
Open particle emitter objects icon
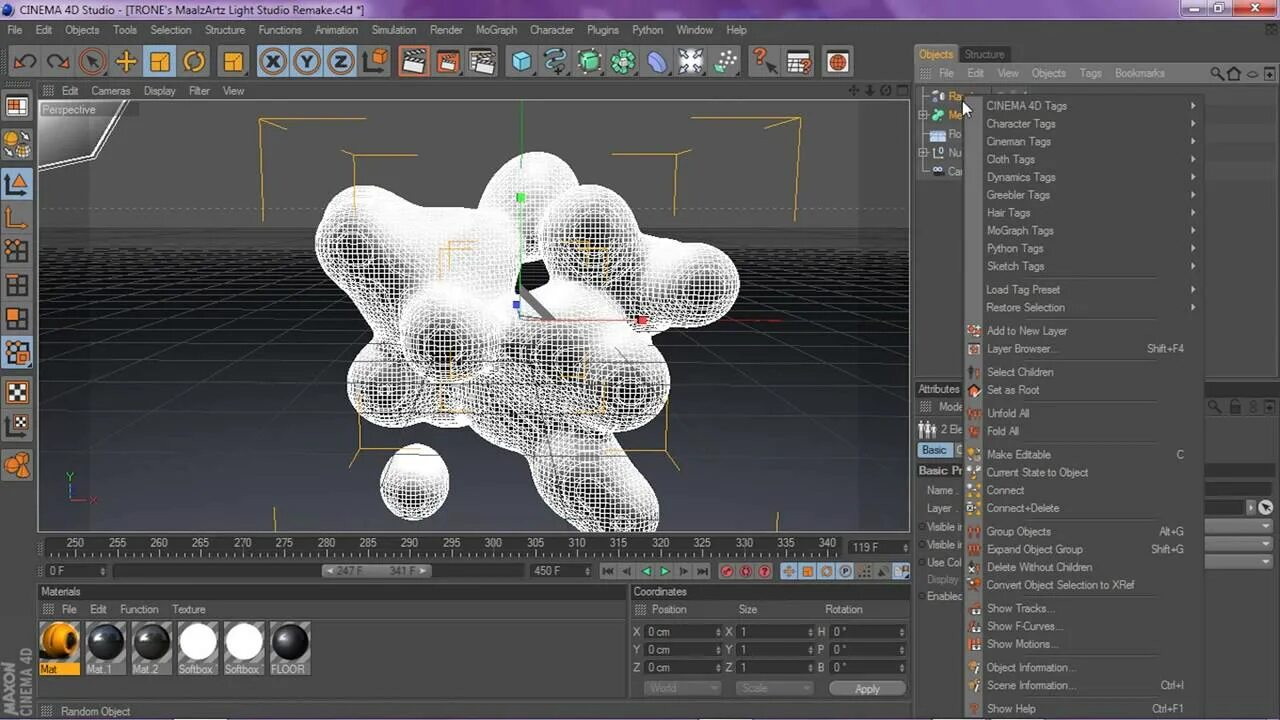[725, 62]
